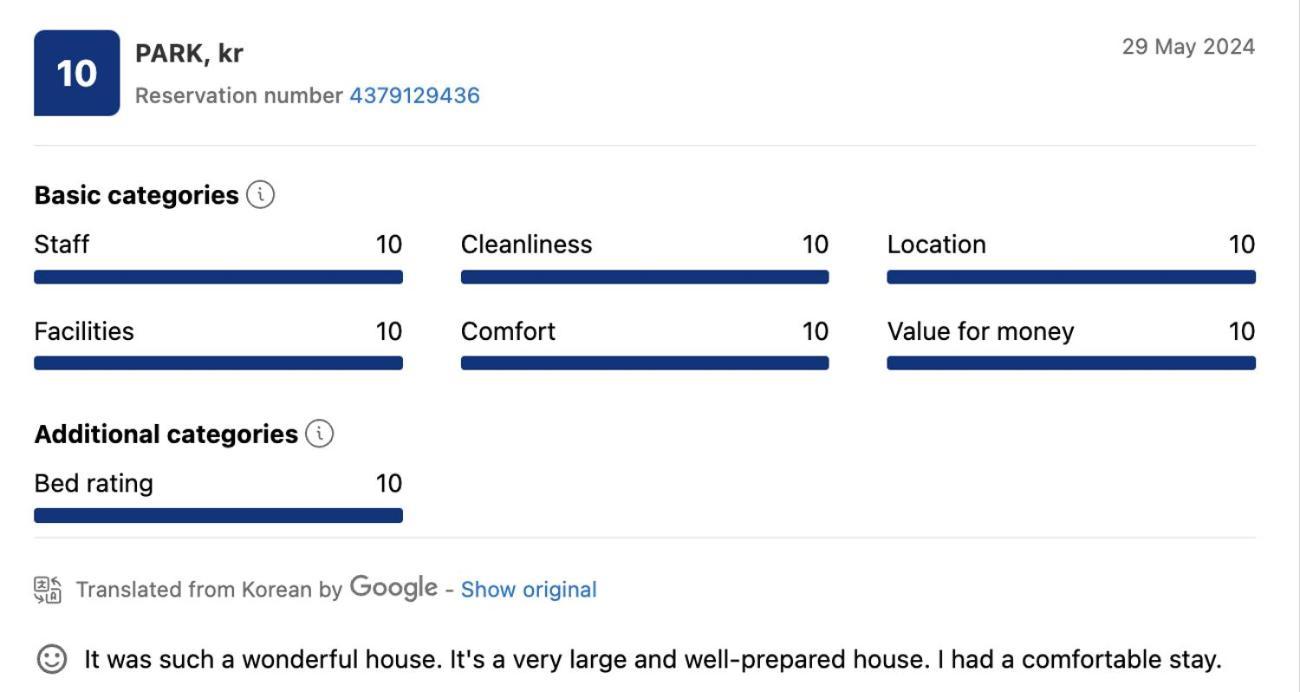Click the wonderful house review text
Screen dimensions: 1300x692
click(653, 660)
